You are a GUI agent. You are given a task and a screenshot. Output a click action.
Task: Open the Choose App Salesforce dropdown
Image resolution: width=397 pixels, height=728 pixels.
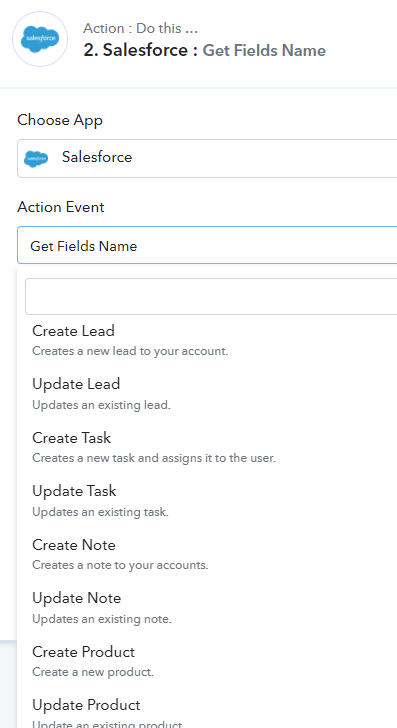tap(207, 158)
